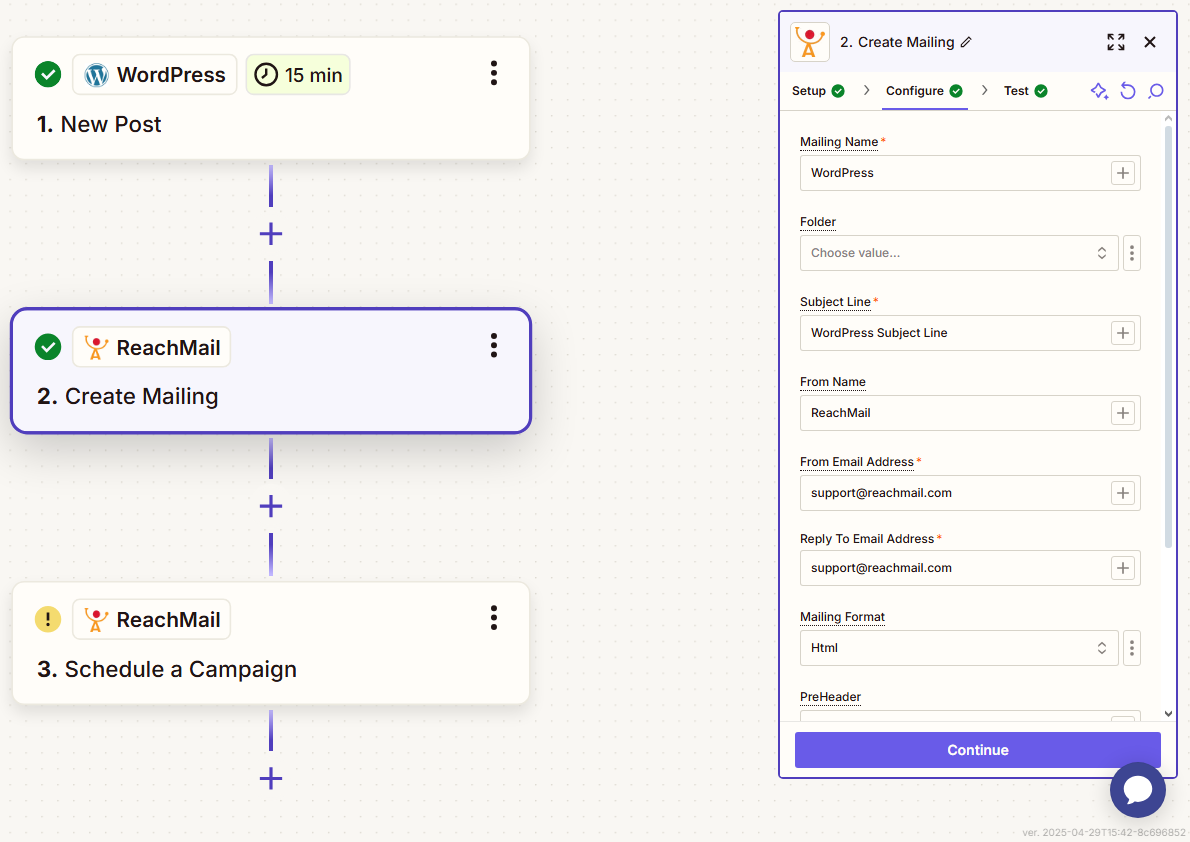Switch to the Configure tab

pyautogui.click(x=924, y=91)
